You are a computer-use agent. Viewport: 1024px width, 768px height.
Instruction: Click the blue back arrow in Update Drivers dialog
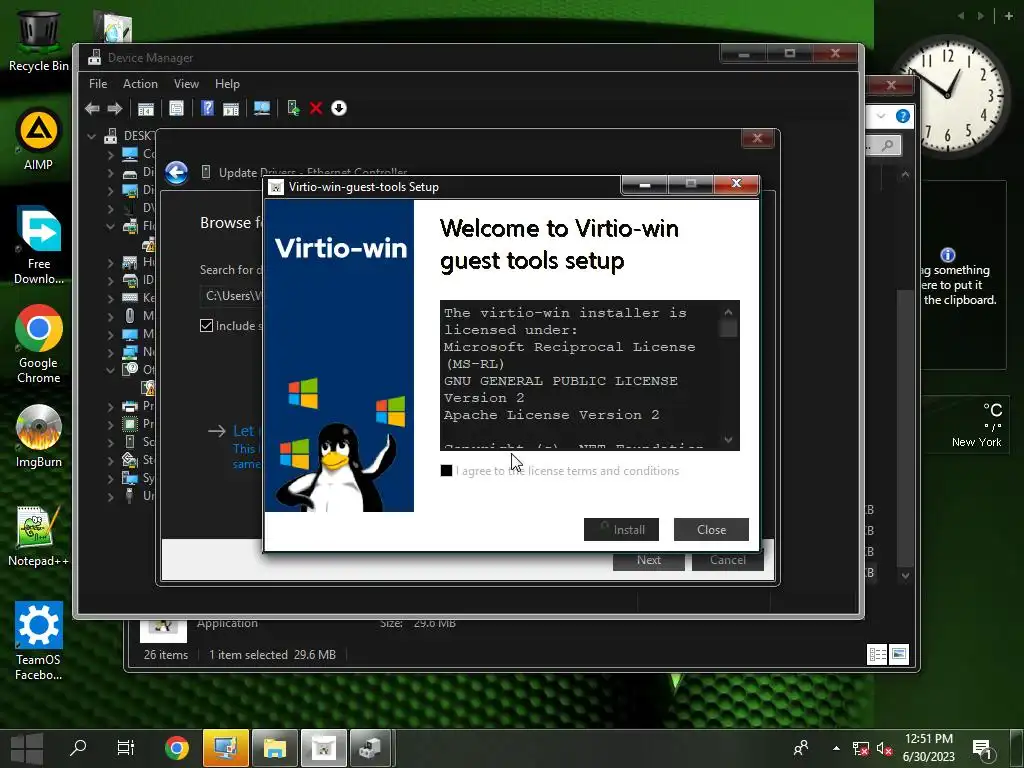click(176, 172)
